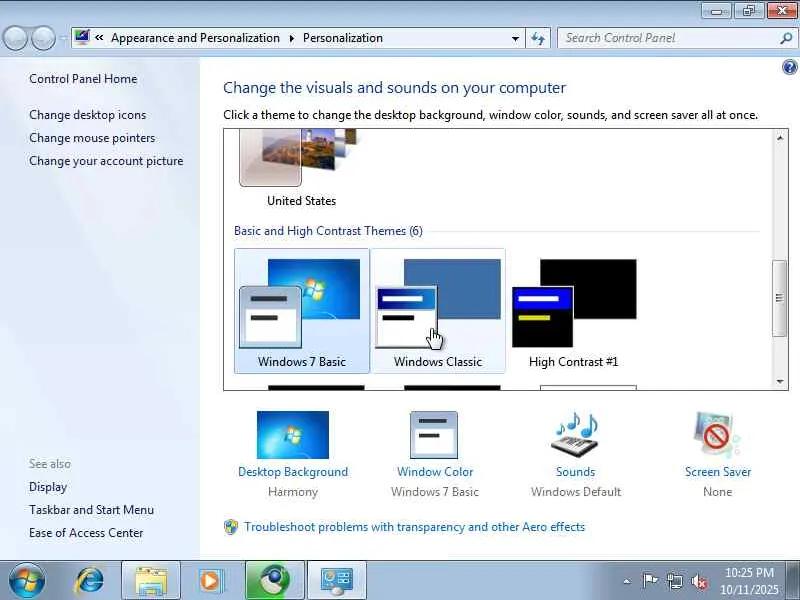Click the Refresh button in address bar
Image resolution: width=800 pixels, height=600 pixels.
(538, 38)
